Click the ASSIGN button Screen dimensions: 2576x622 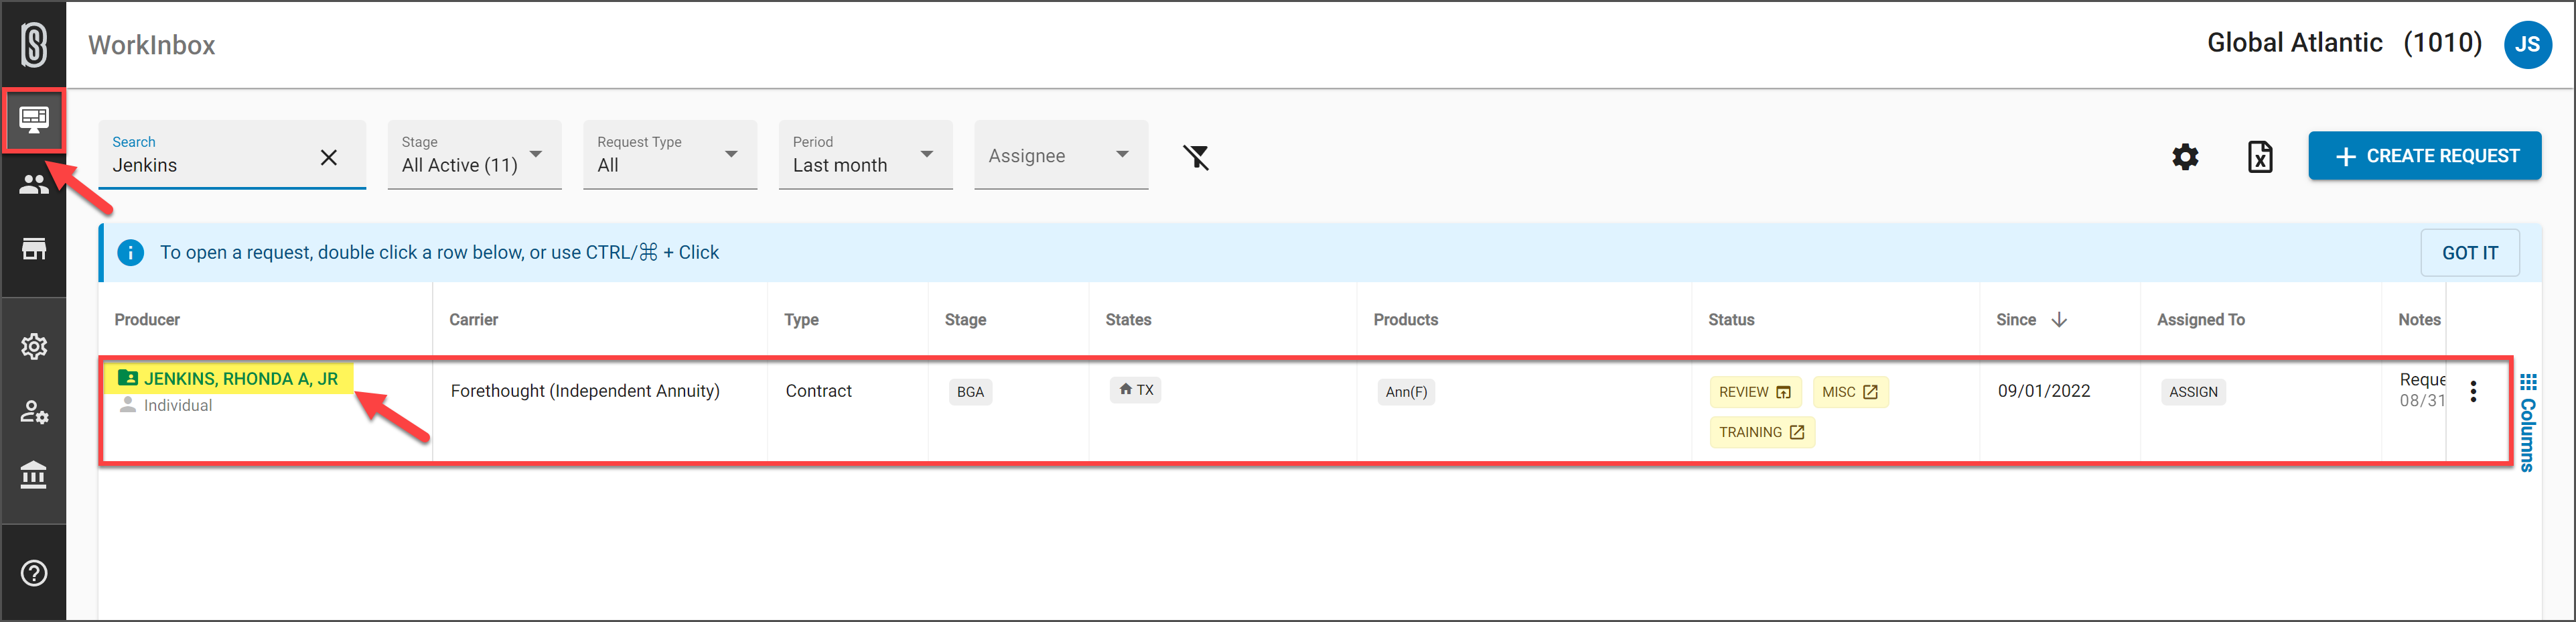[x=2193, y=392]
